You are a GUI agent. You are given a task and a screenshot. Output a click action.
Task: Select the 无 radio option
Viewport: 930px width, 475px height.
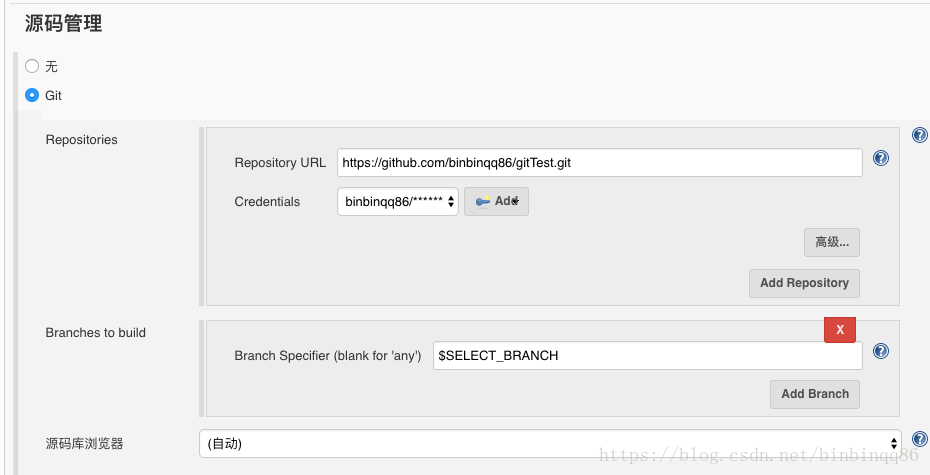(x=32, y=66)
